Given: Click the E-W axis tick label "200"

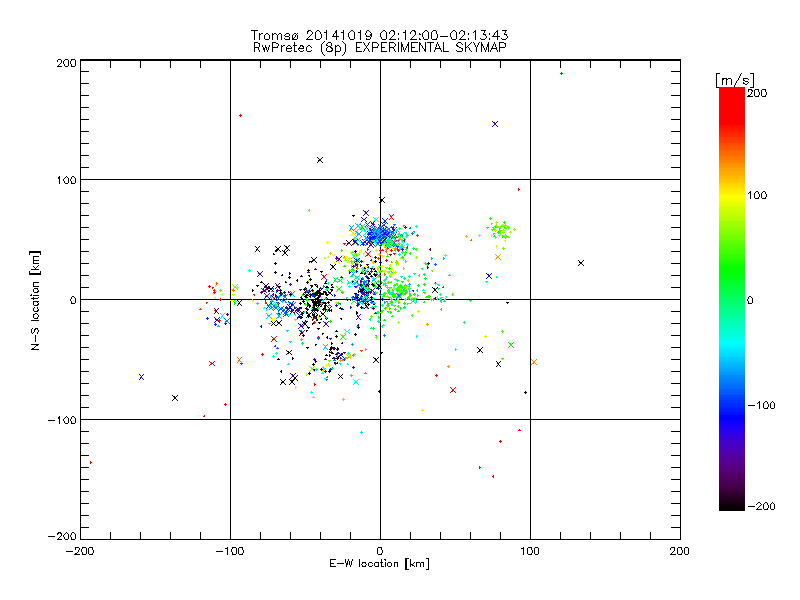Looking at the screenshot, I should click(680, 551).
